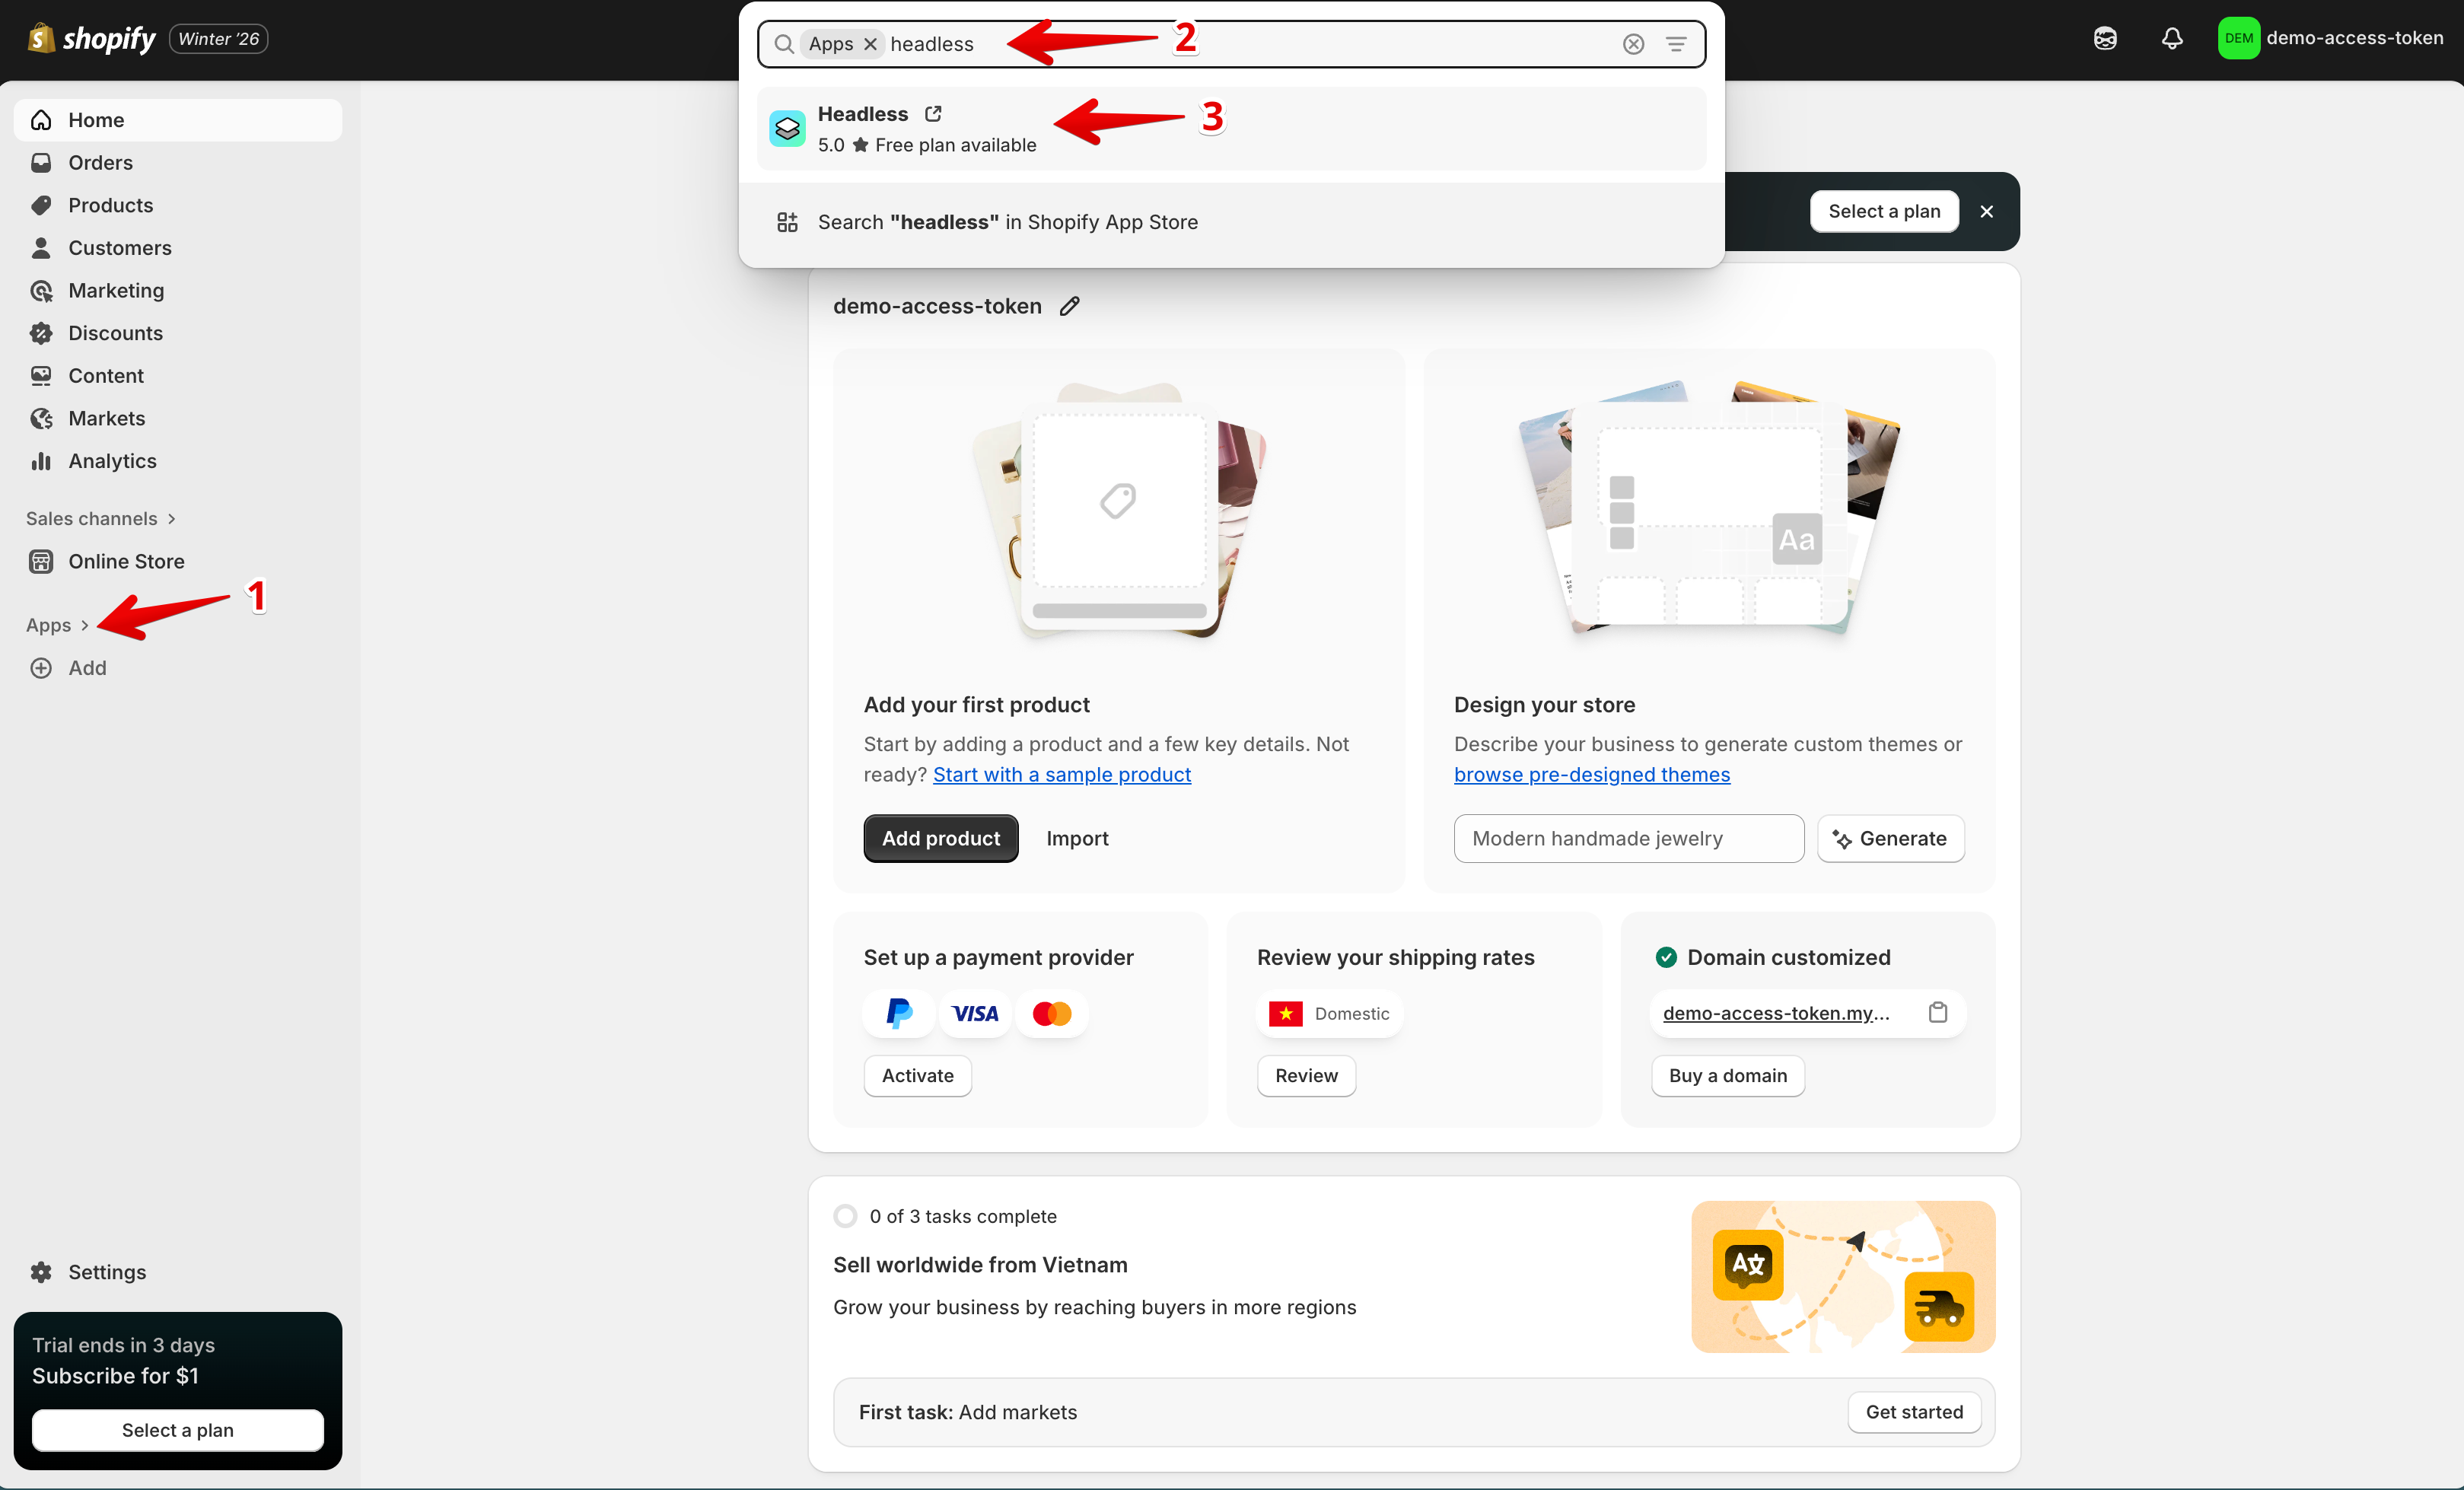Open Sidekick assistant icon in top bar

click(x=2105, y=39)
